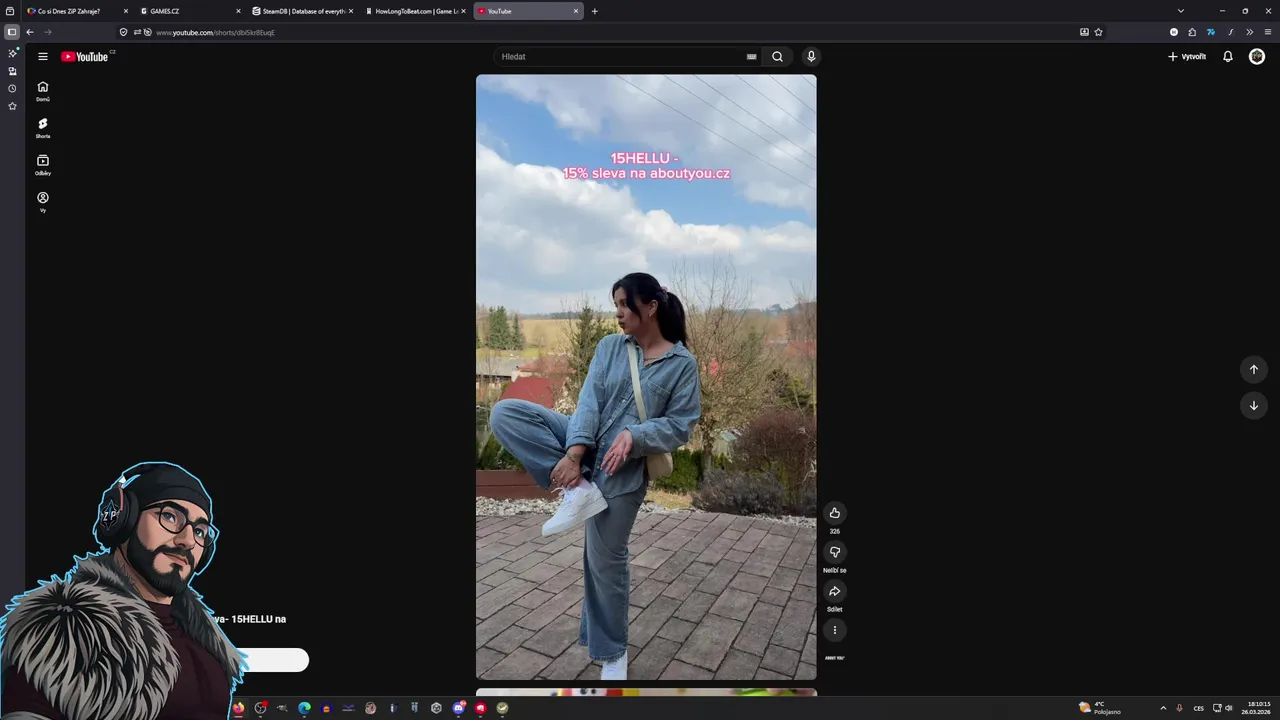The height and width of the screenshot is (720, 1280).
Task: Open the Vy profile section
Action: tap(43, 202)
